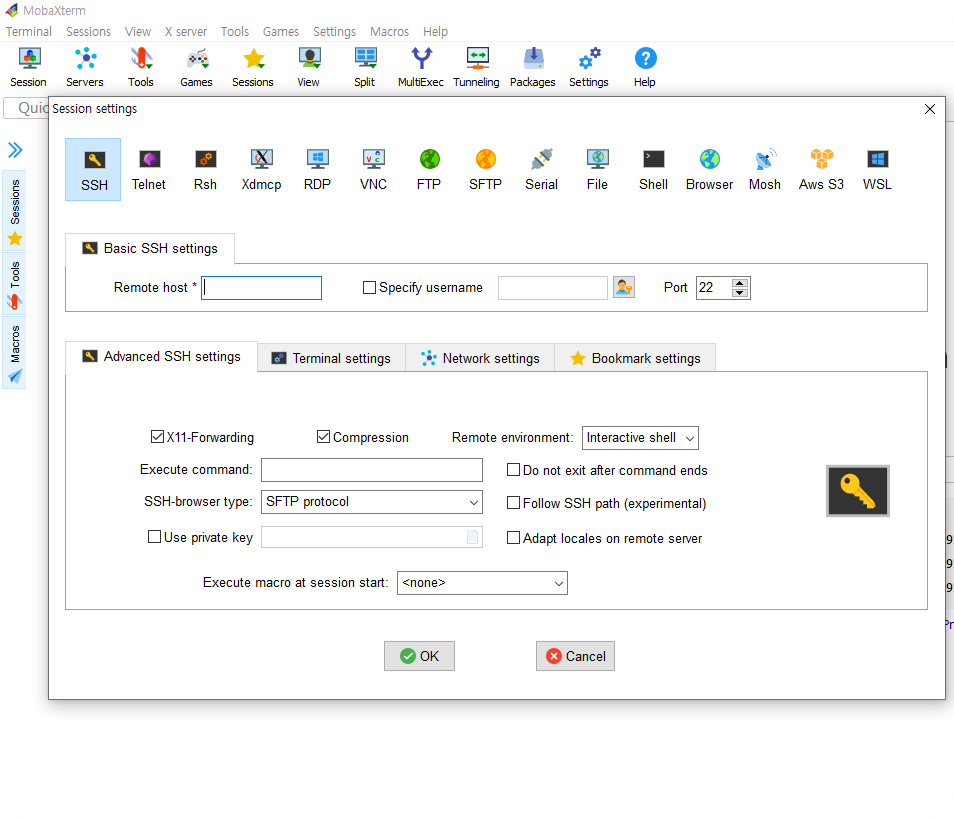
Task: Browse for private key file icon
Action: pos(472,537)
